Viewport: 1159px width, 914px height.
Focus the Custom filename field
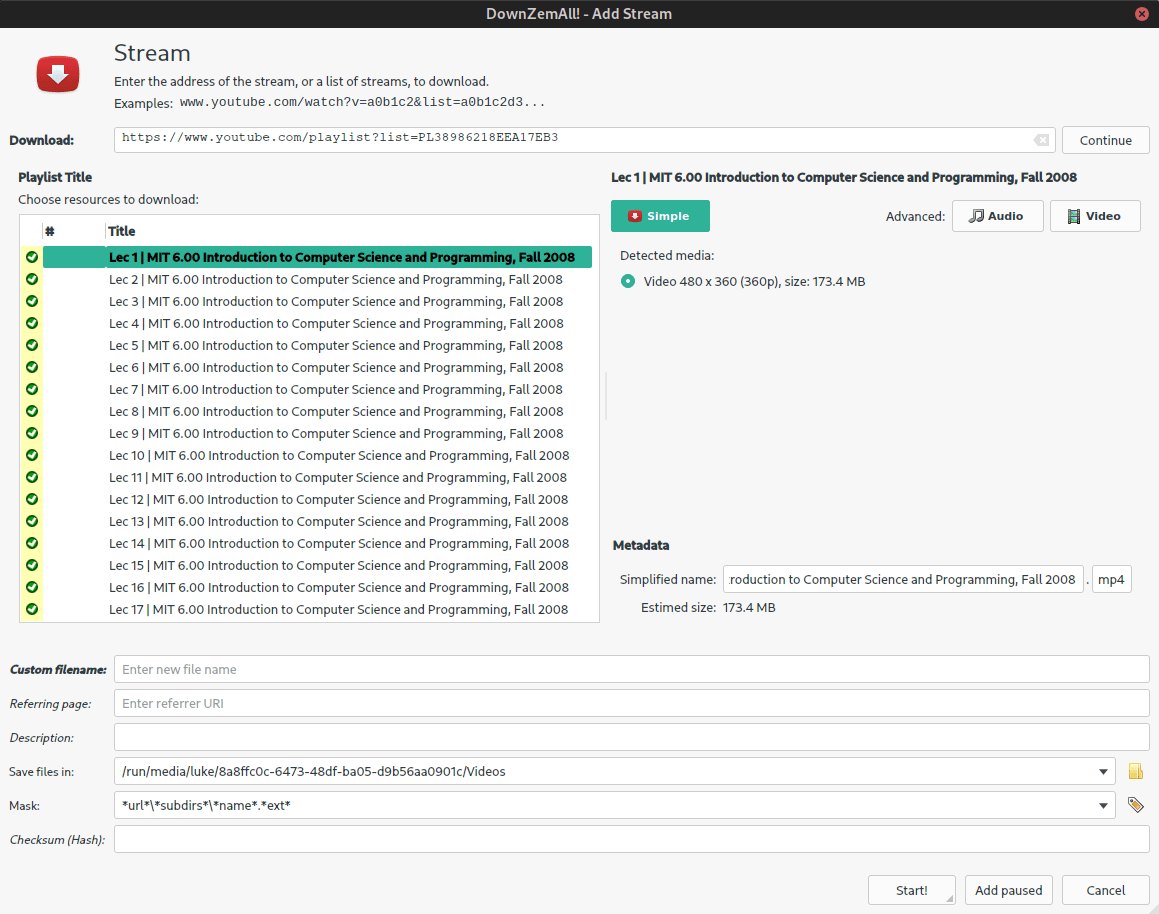coord(631,669)
